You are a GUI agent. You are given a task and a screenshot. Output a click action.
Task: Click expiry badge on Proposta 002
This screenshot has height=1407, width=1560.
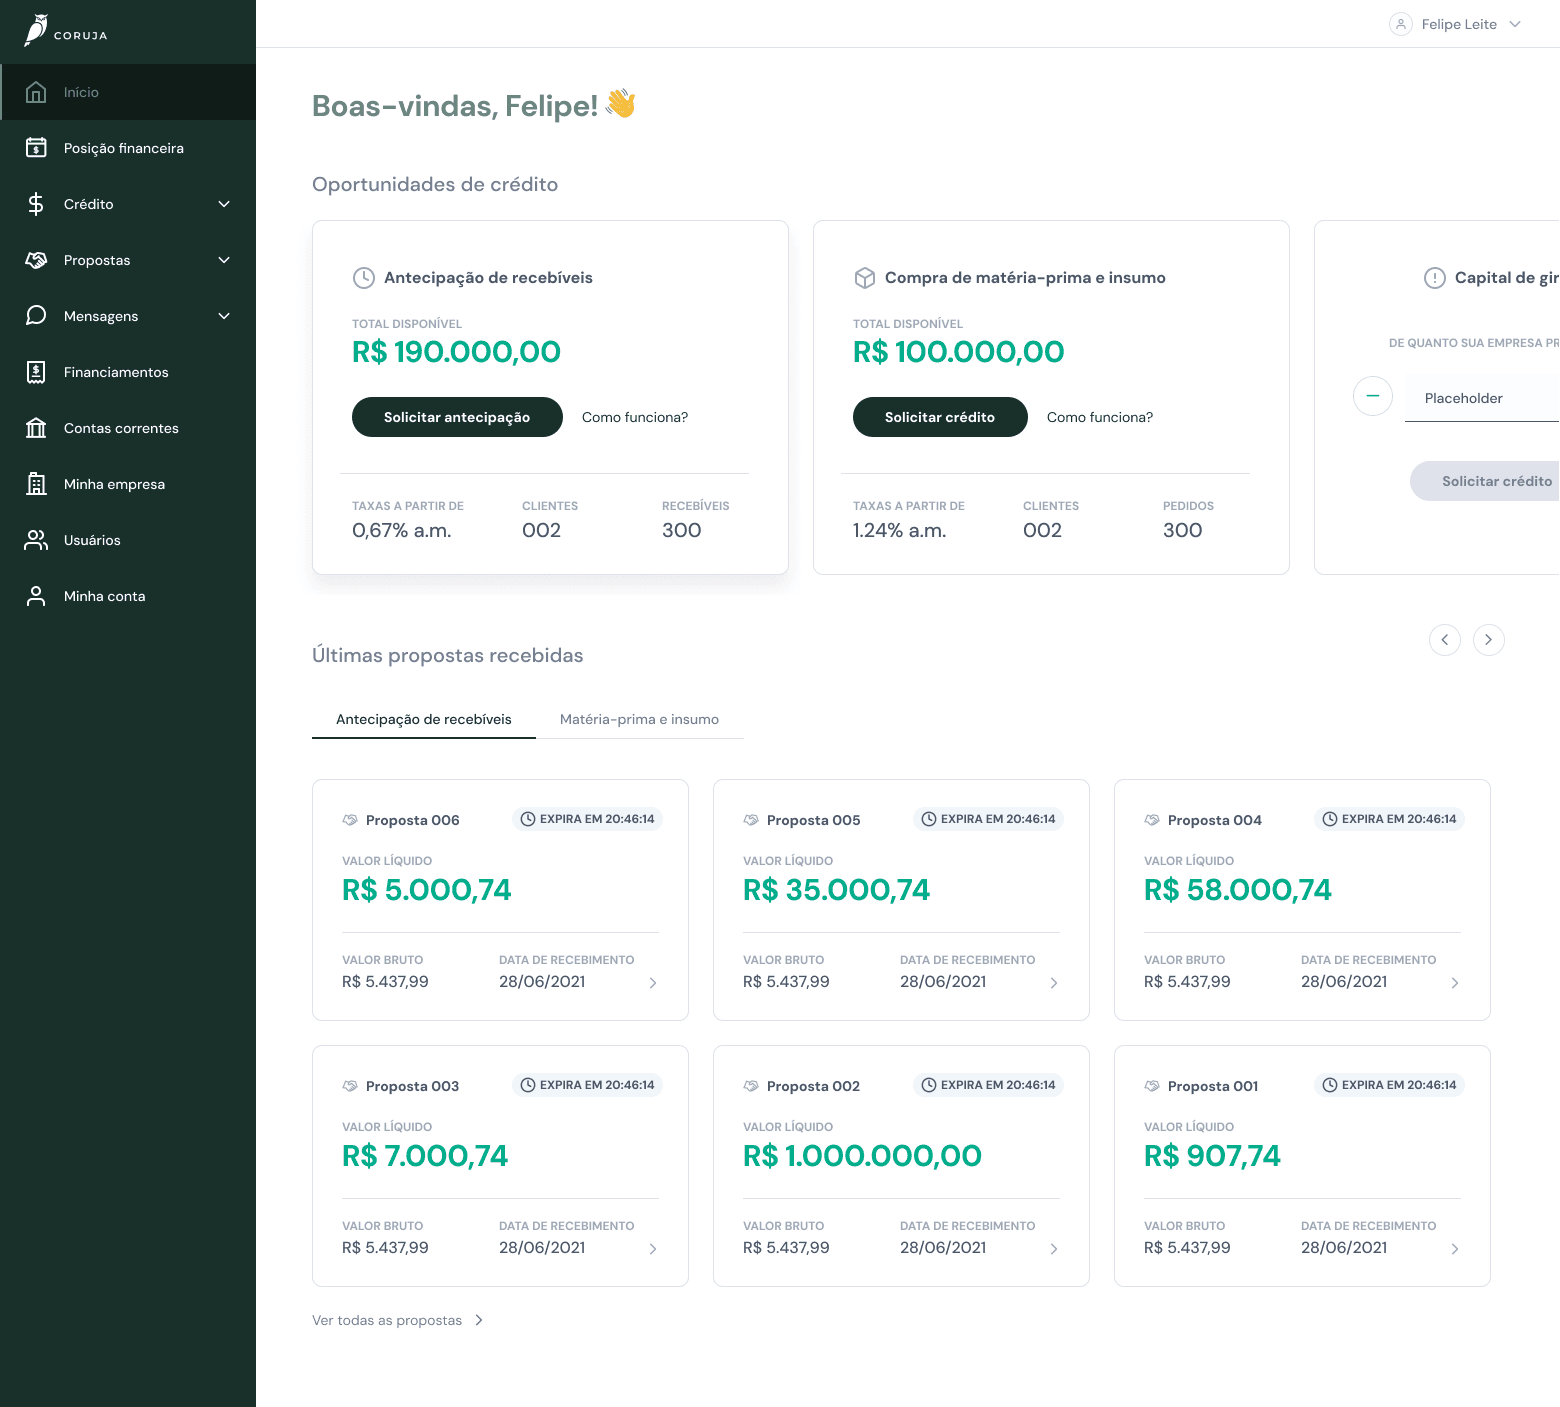988,1085
